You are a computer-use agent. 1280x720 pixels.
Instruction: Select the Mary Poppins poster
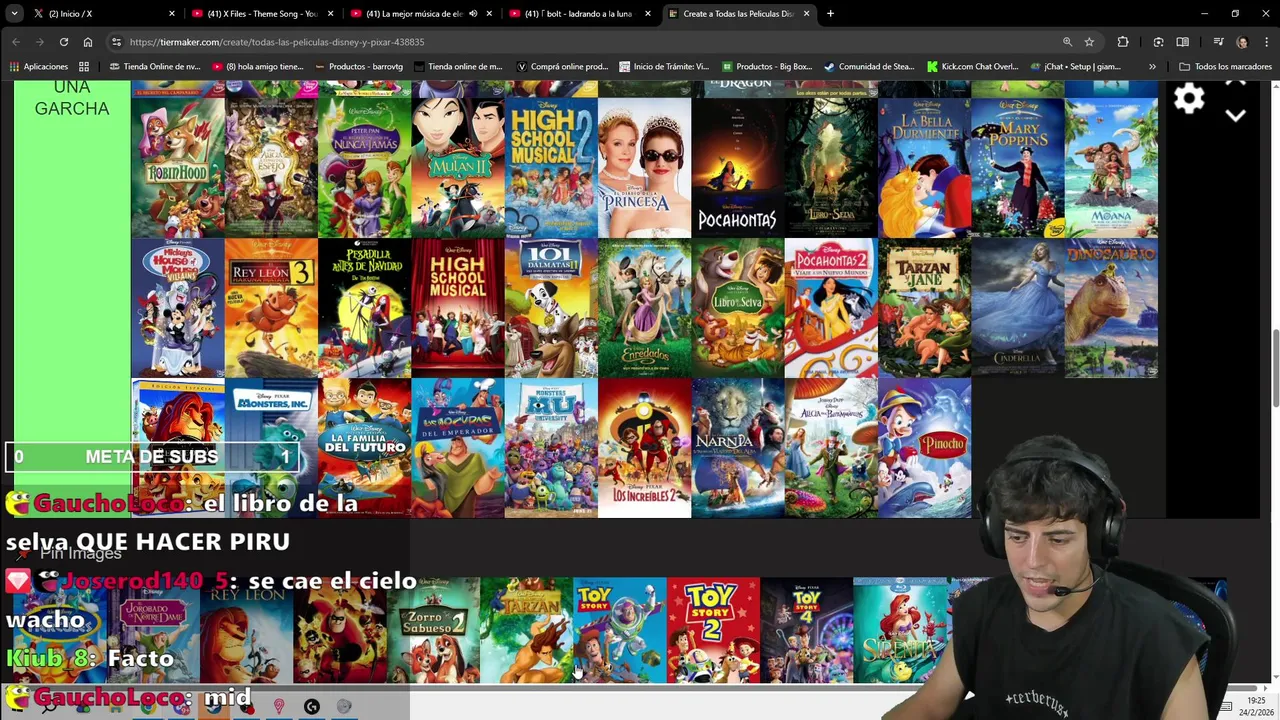[x=1018, y=167]
